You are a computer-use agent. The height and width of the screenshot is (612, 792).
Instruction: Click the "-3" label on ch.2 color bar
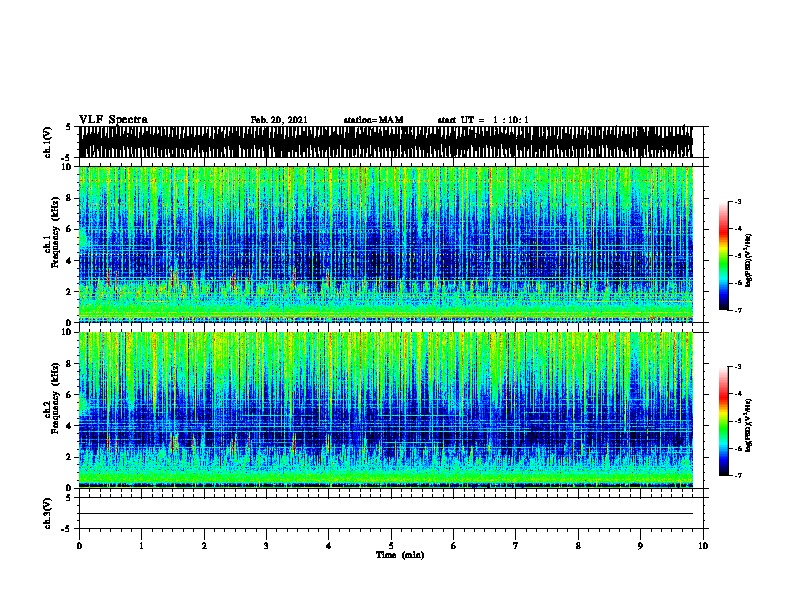tap(738, 367)
